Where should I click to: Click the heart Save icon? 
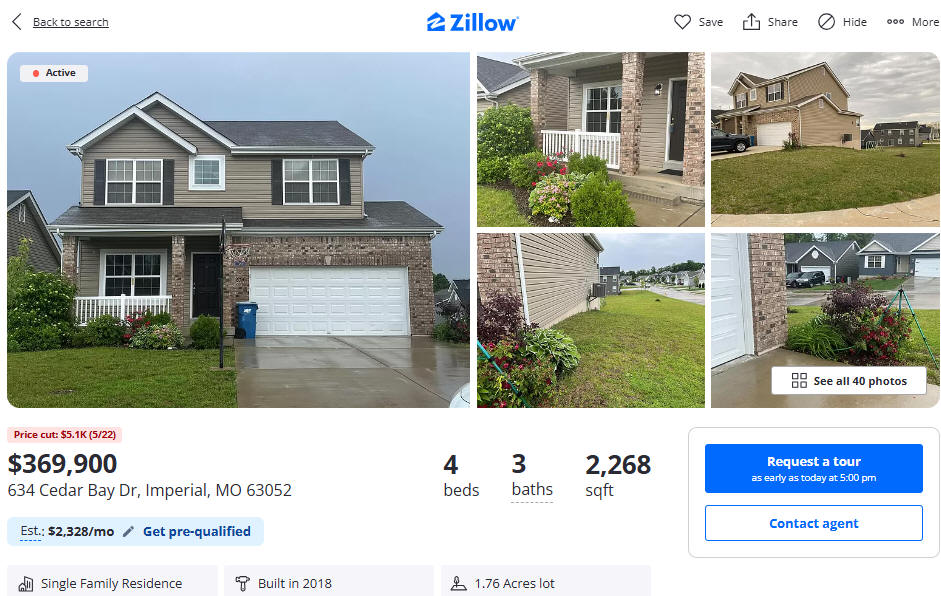(x=682, y=22)
